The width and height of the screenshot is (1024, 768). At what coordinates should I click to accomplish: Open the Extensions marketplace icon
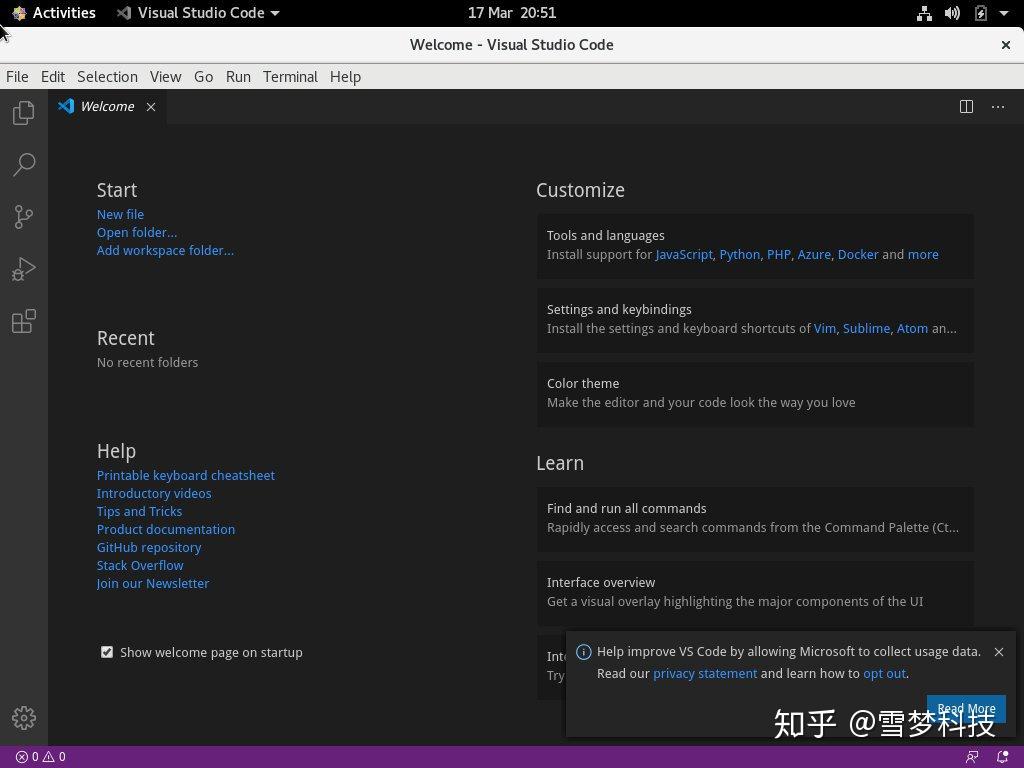click(x=23, y=320)
